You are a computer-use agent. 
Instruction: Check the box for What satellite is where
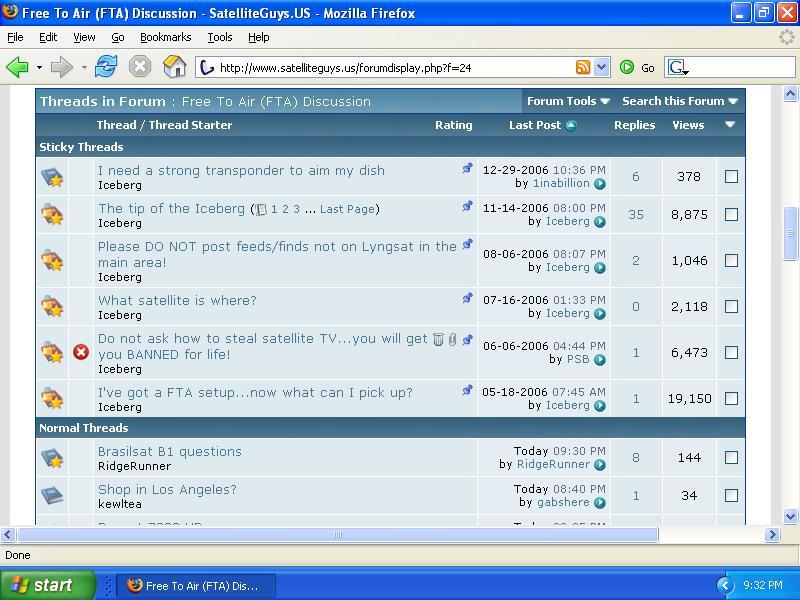pos(731,307)
